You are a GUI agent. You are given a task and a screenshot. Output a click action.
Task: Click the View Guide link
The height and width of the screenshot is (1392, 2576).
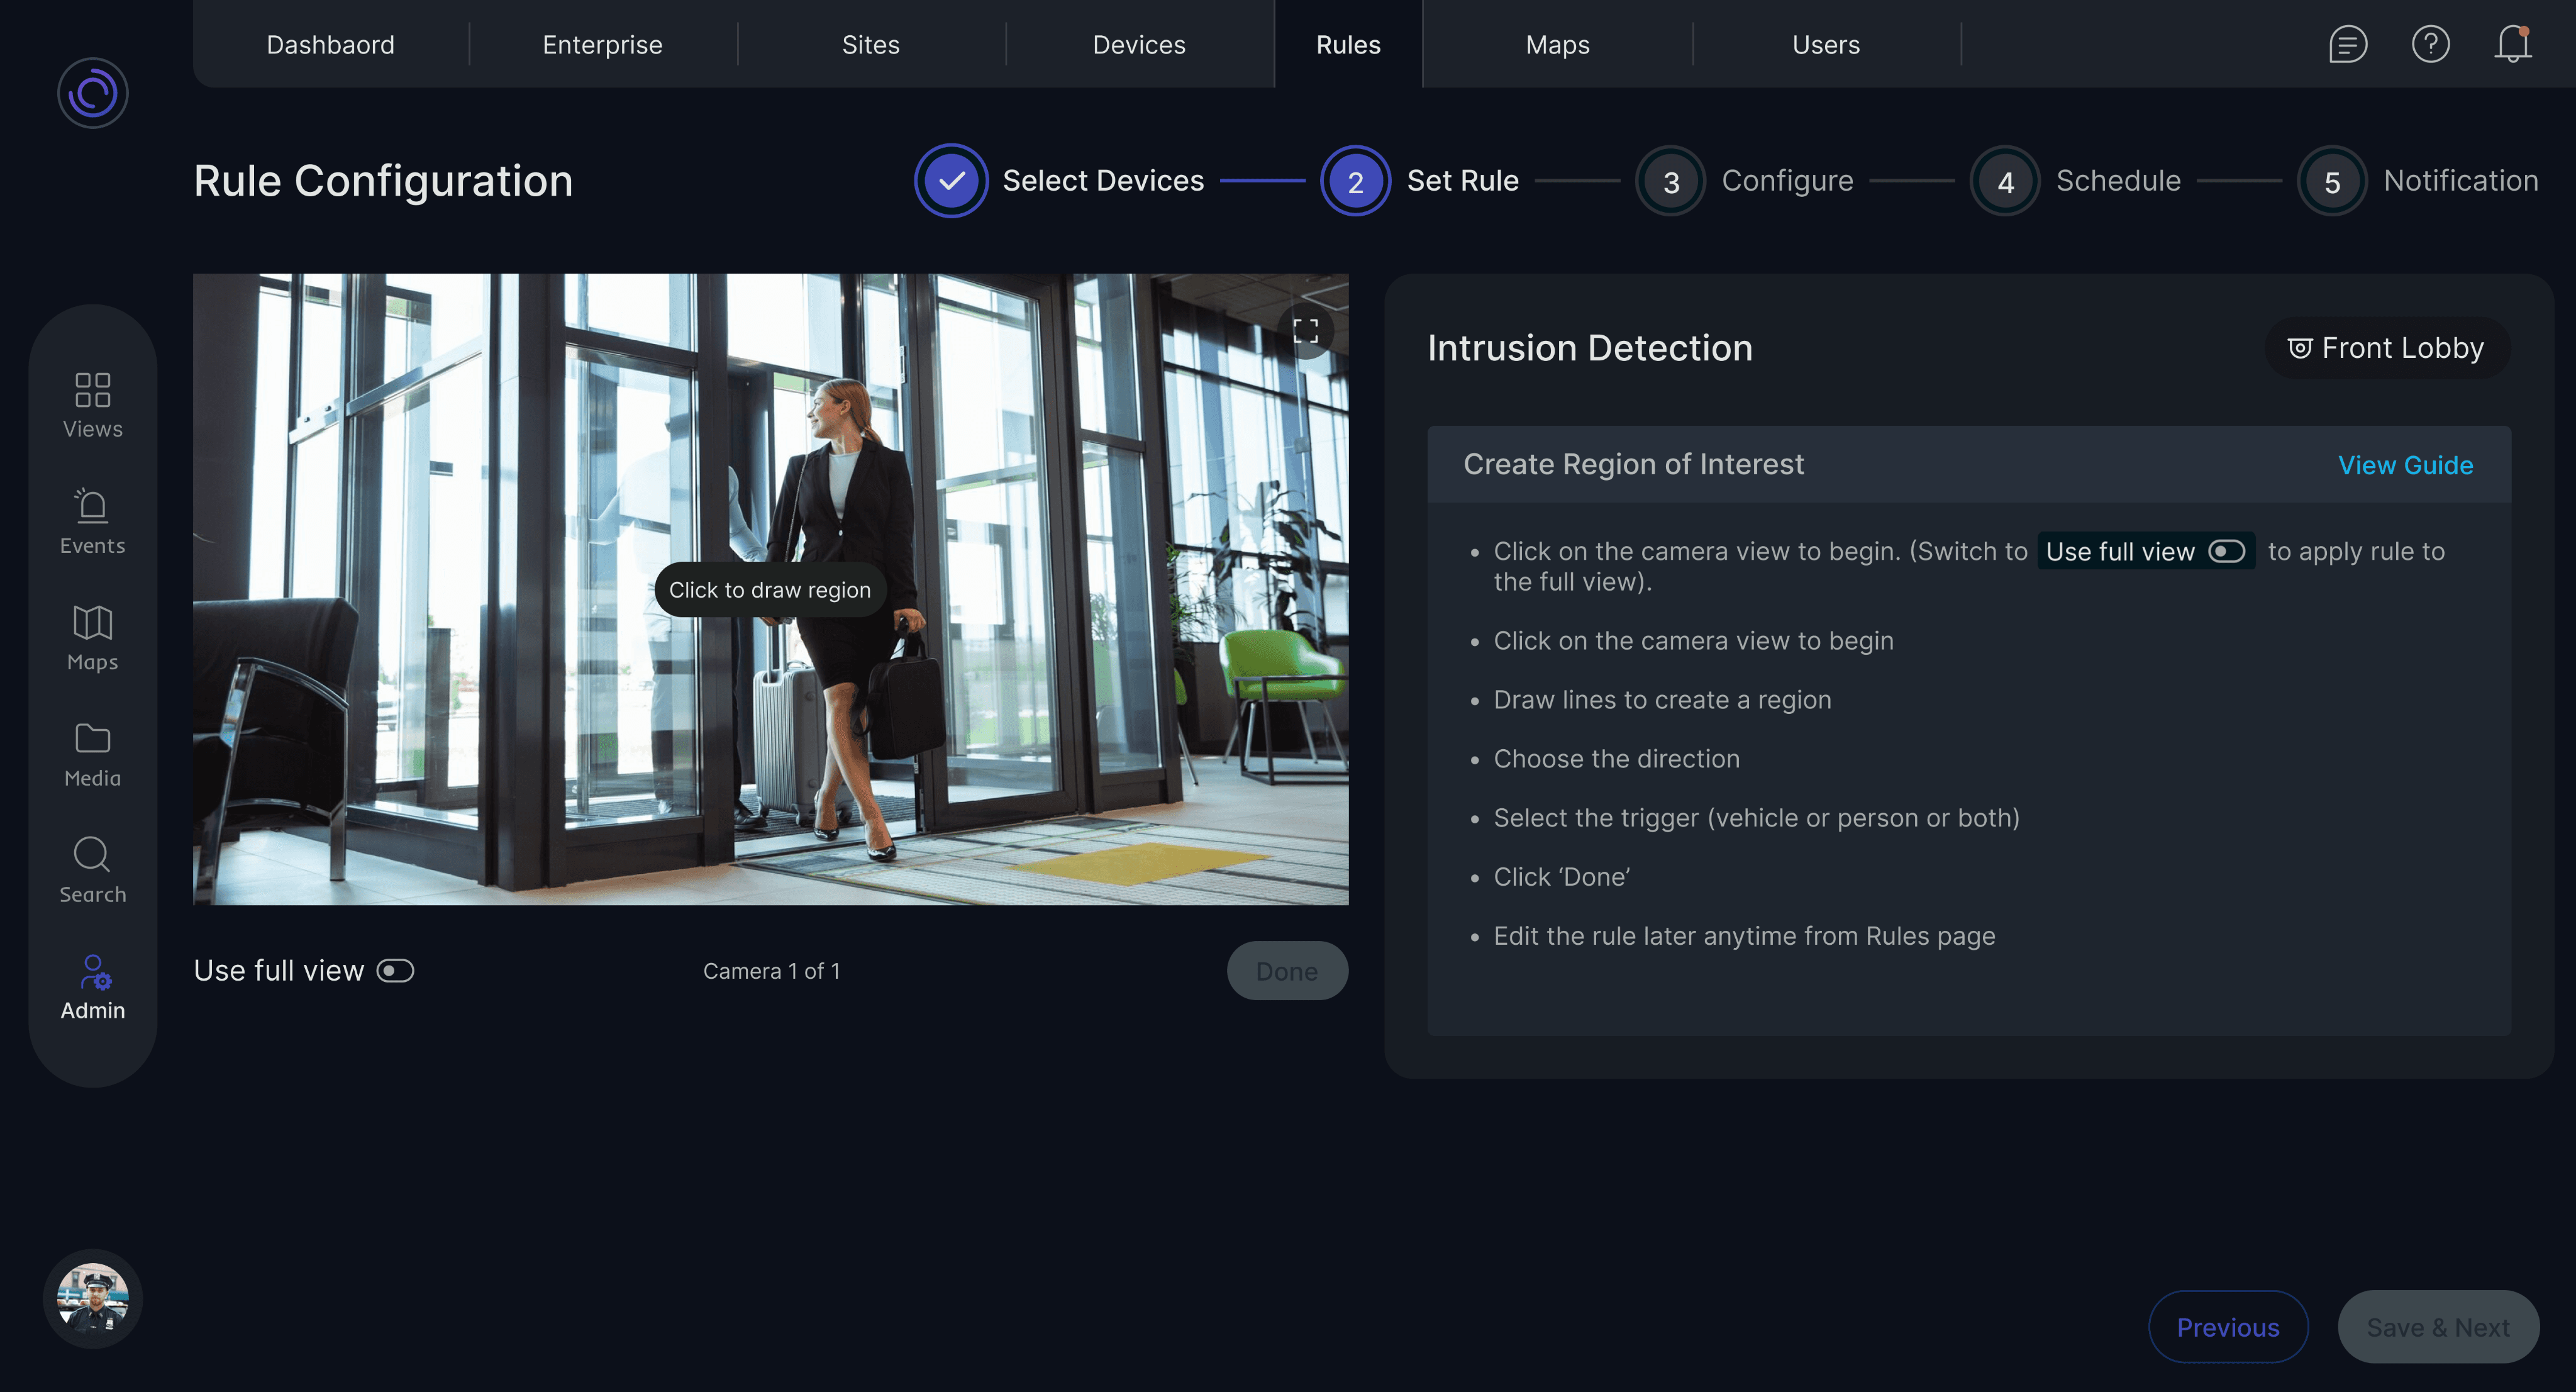2405,465
